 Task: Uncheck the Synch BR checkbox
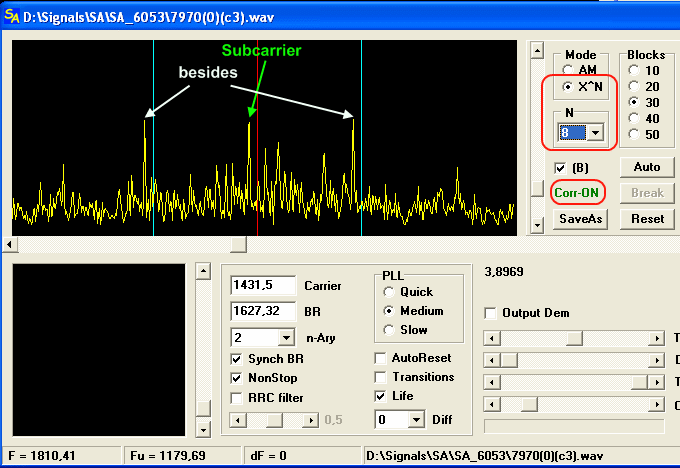tap(237, 359)
